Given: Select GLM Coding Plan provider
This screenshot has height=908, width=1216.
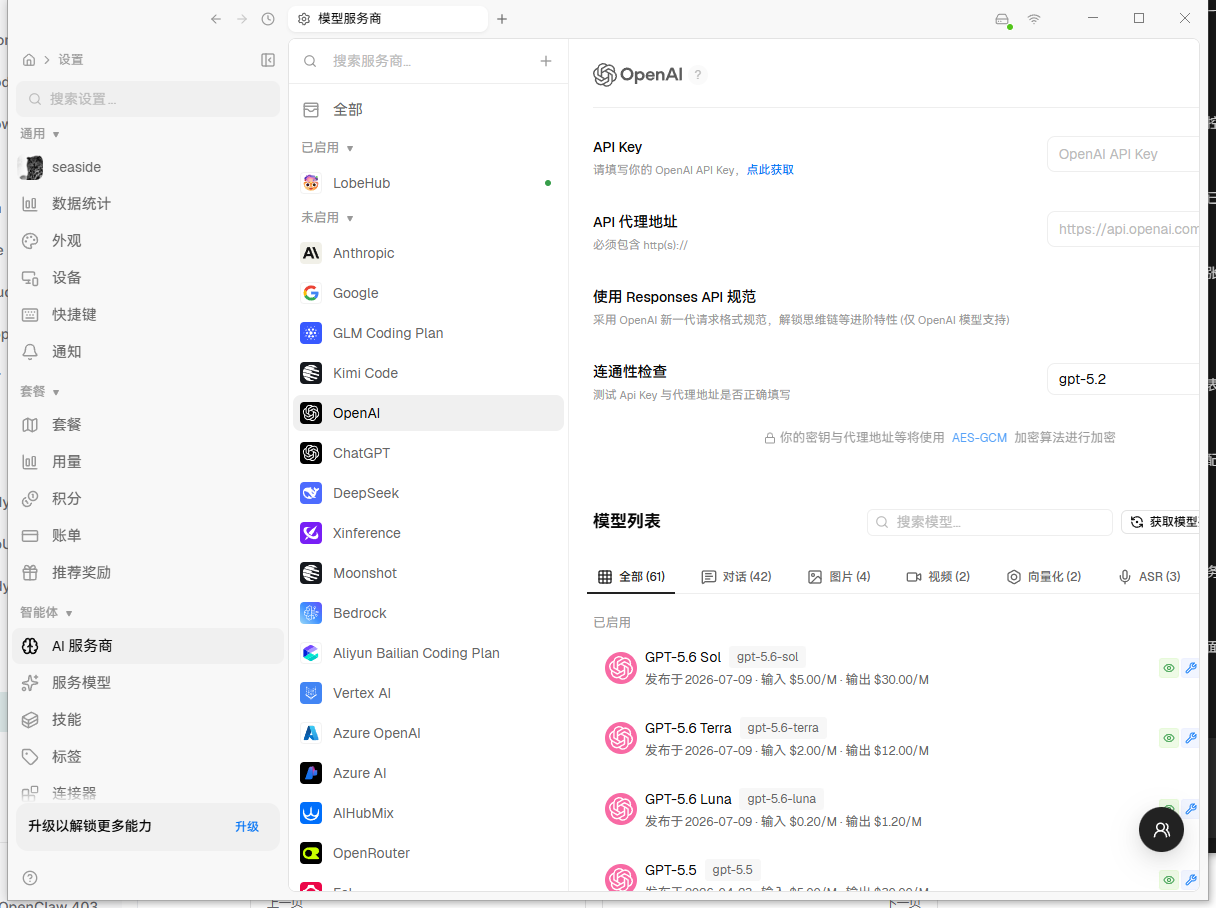Looking at the screenshot, I should 428,333.
